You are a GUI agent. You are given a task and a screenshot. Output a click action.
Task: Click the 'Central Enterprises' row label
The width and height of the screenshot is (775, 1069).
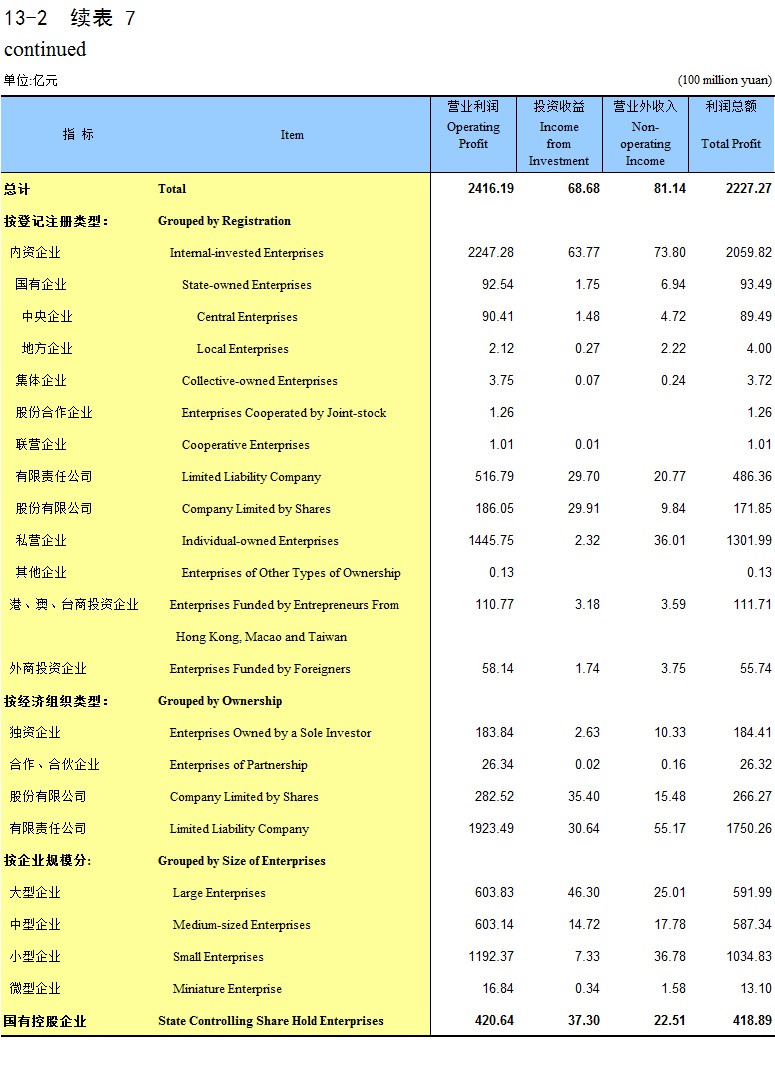tap(247, 317)
